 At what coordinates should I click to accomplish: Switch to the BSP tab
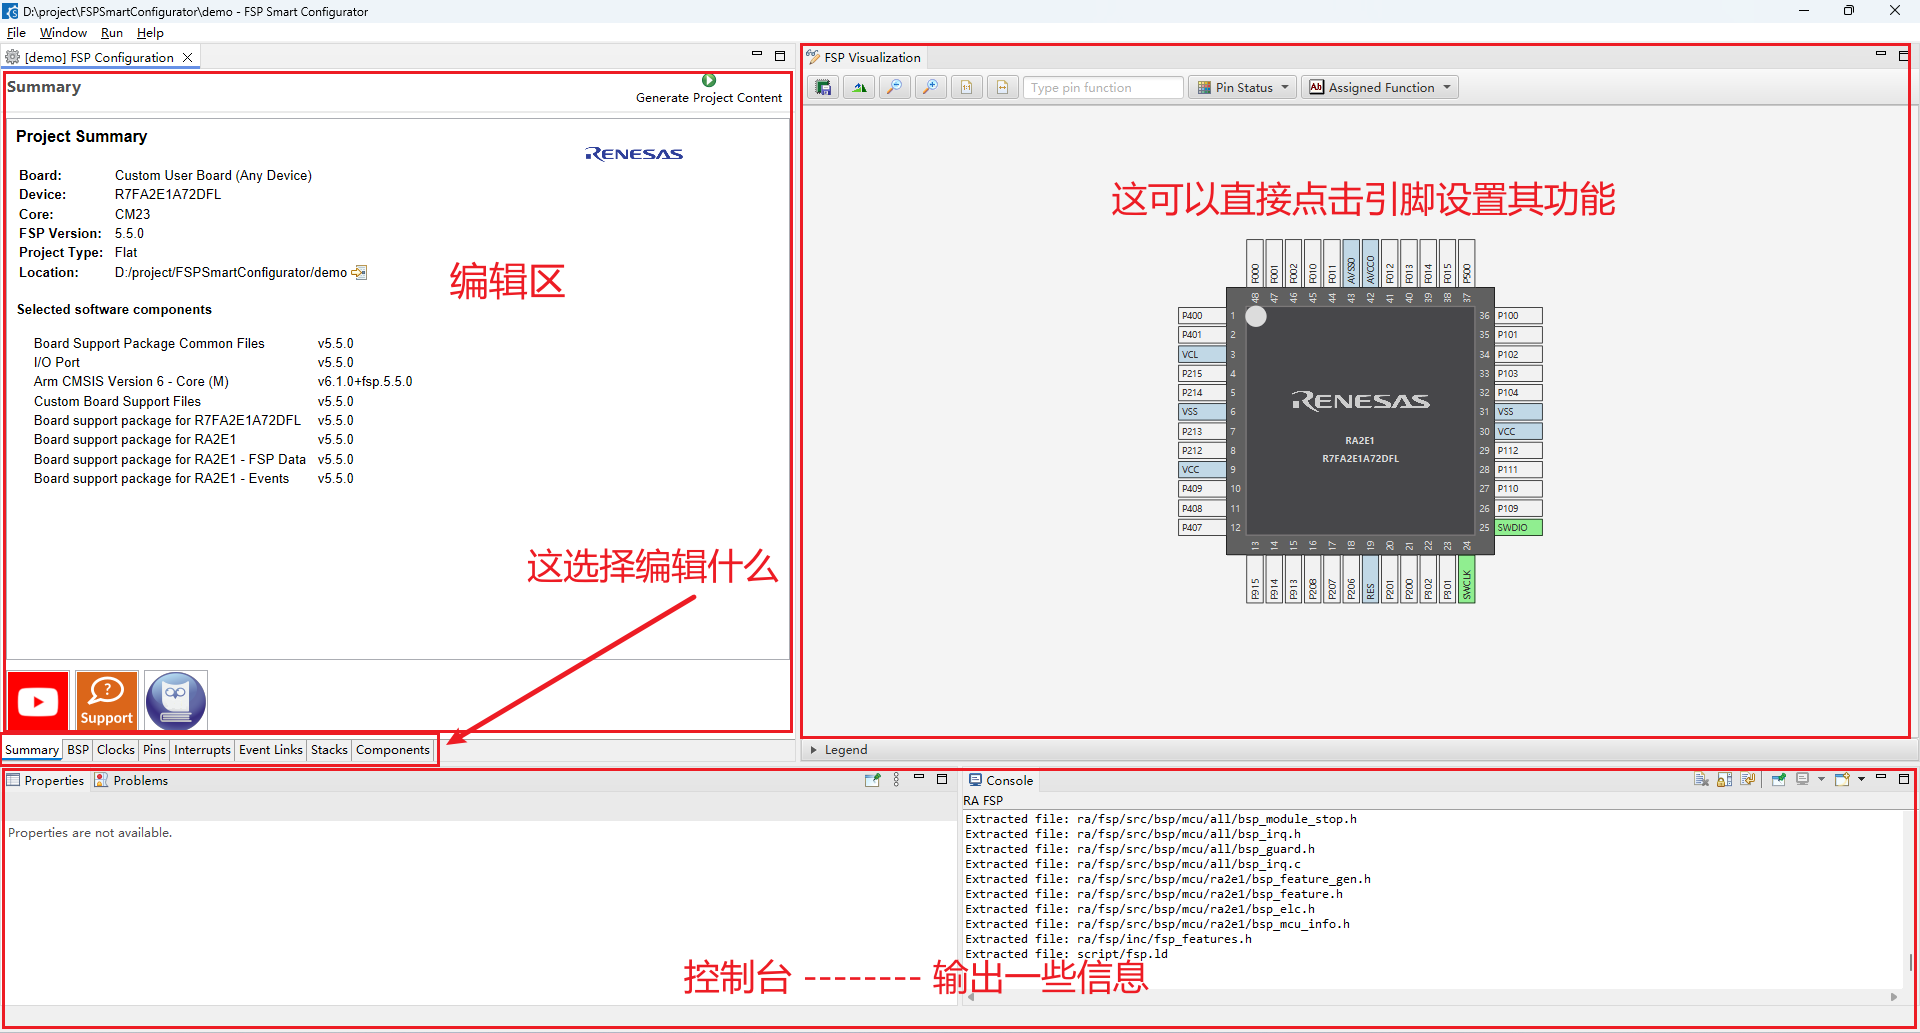click(78, 750)
